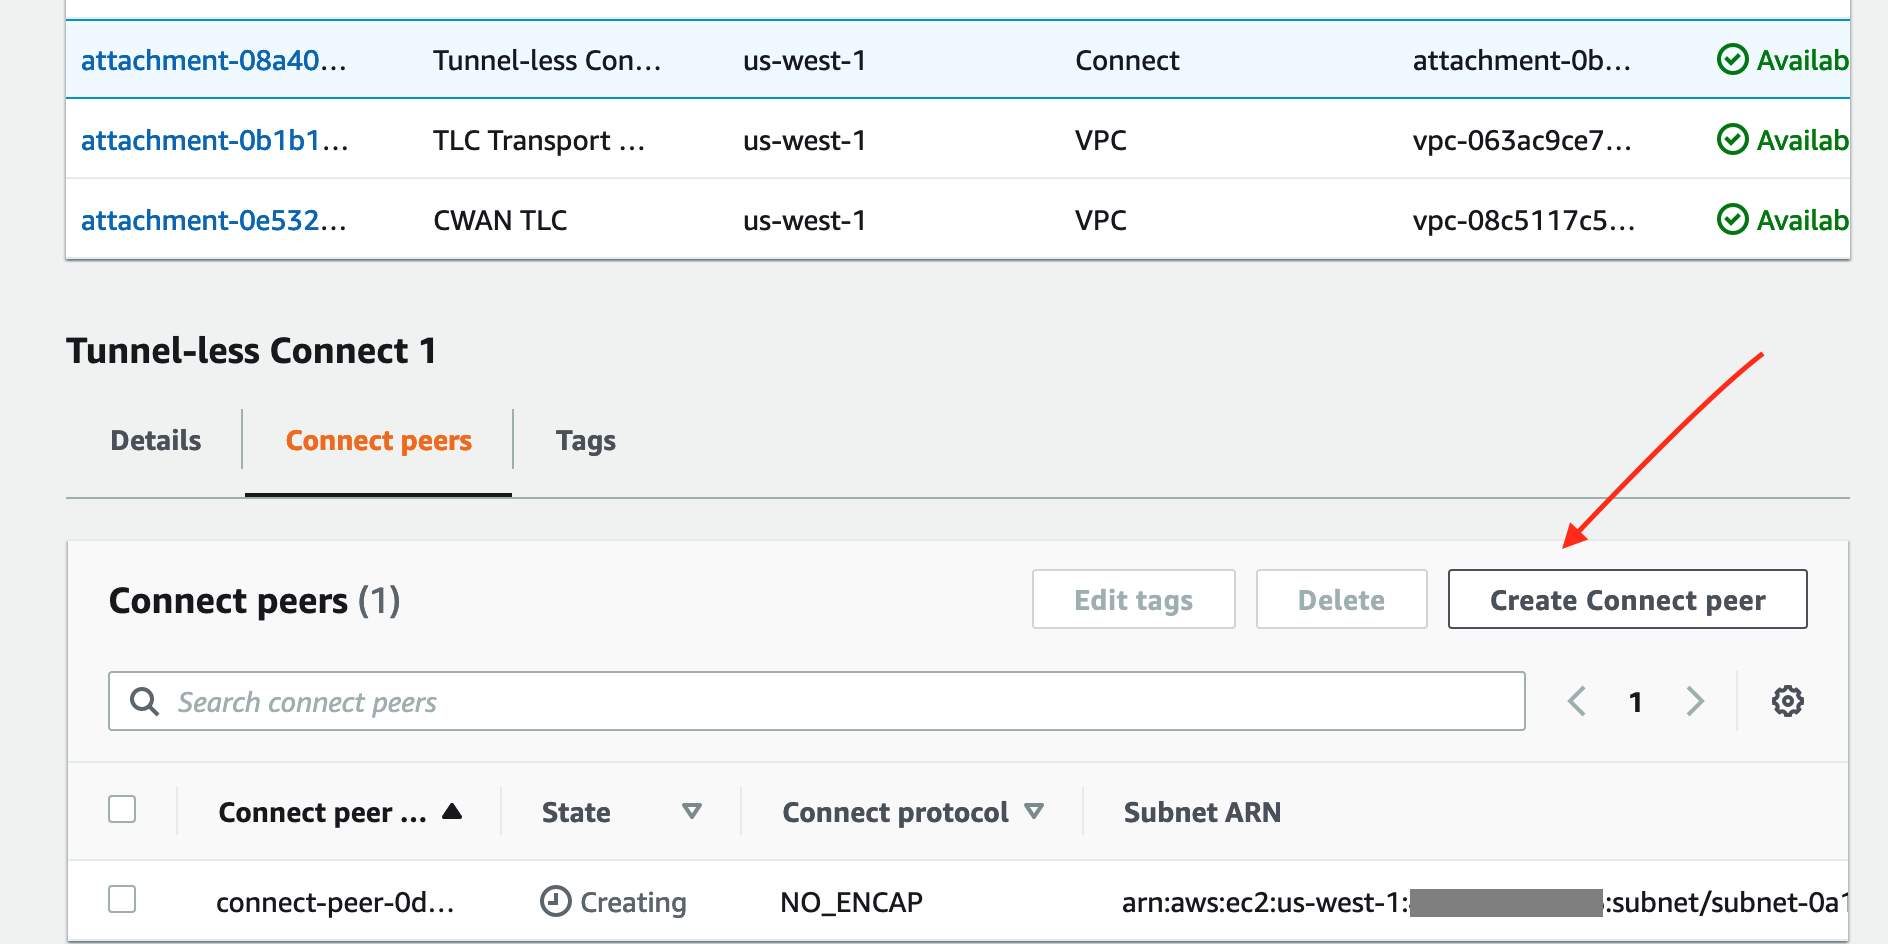Click the Connect peer column header text
Image resolution: width=1888 pixels, height=944 pixels.
point(322,812)
